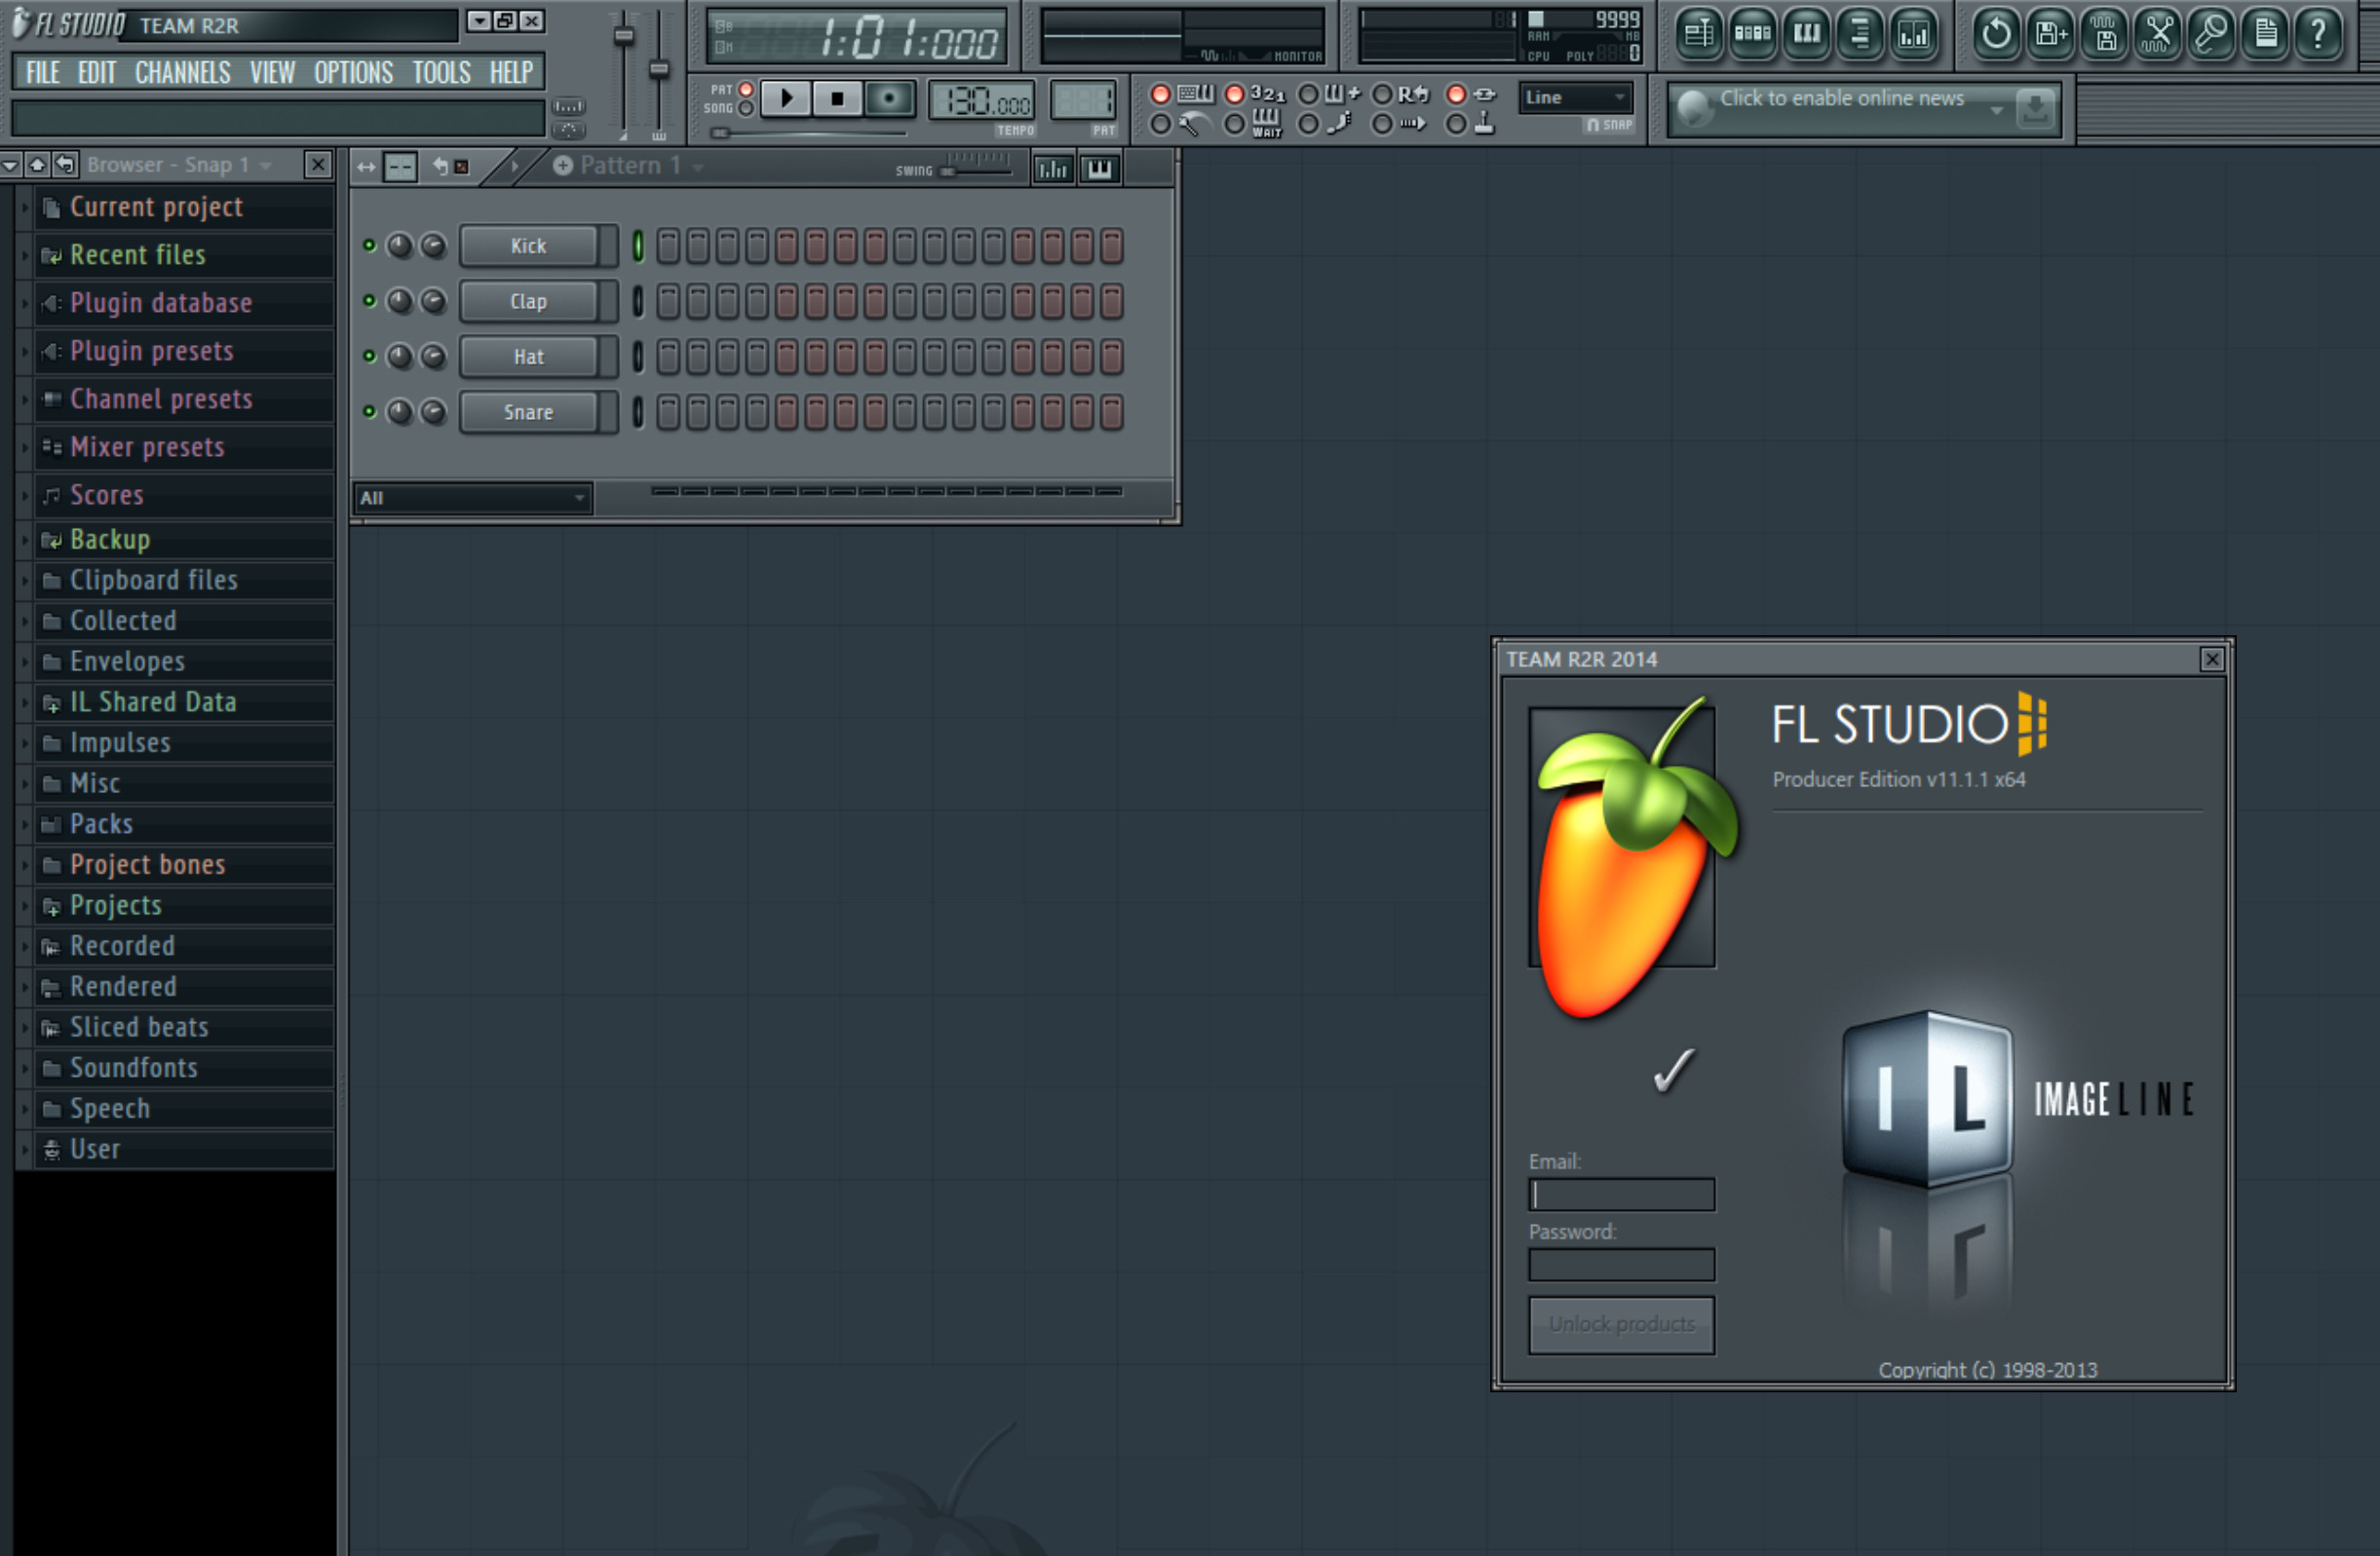Click the Email input field
This screenshot has width=2380, height=1556.
pos(1621,1194)
